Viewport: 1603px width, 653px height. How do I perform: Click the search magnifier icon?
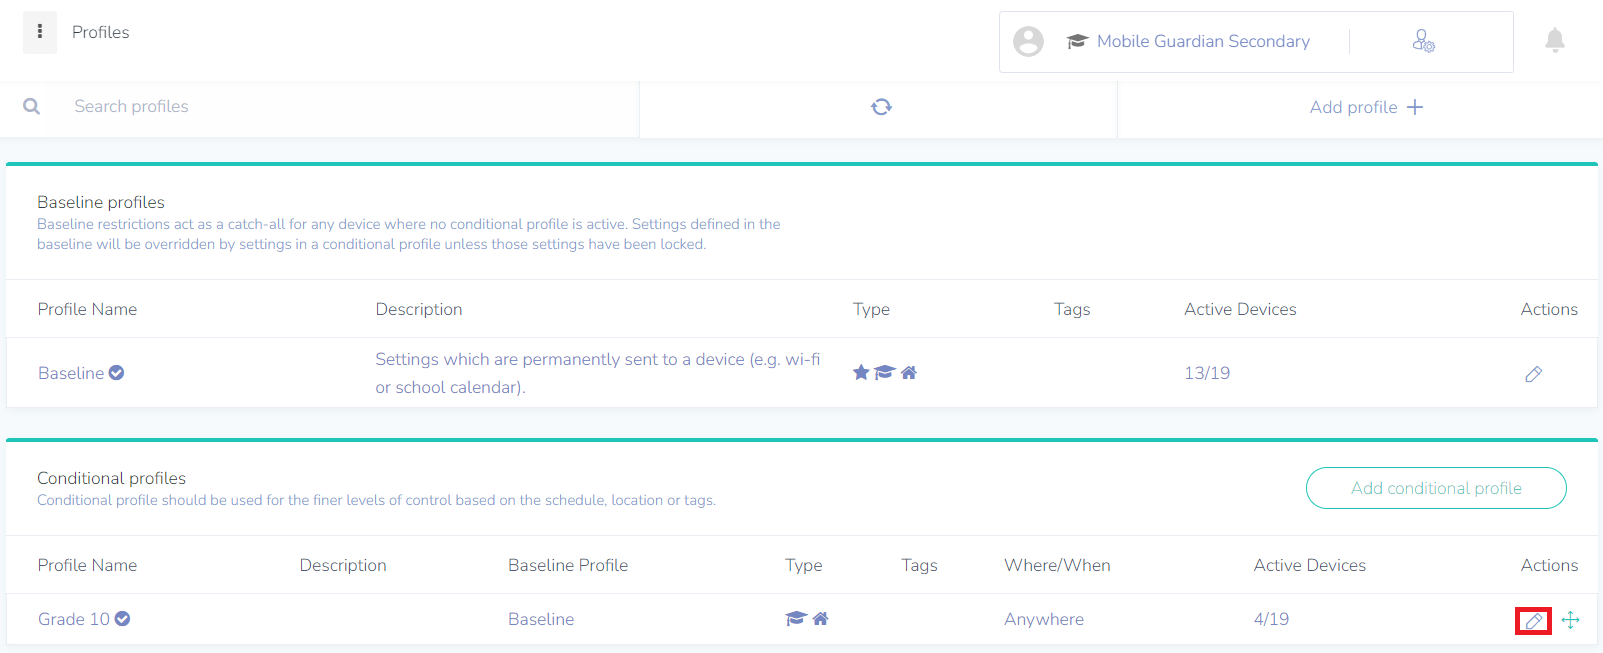[32, 106]
